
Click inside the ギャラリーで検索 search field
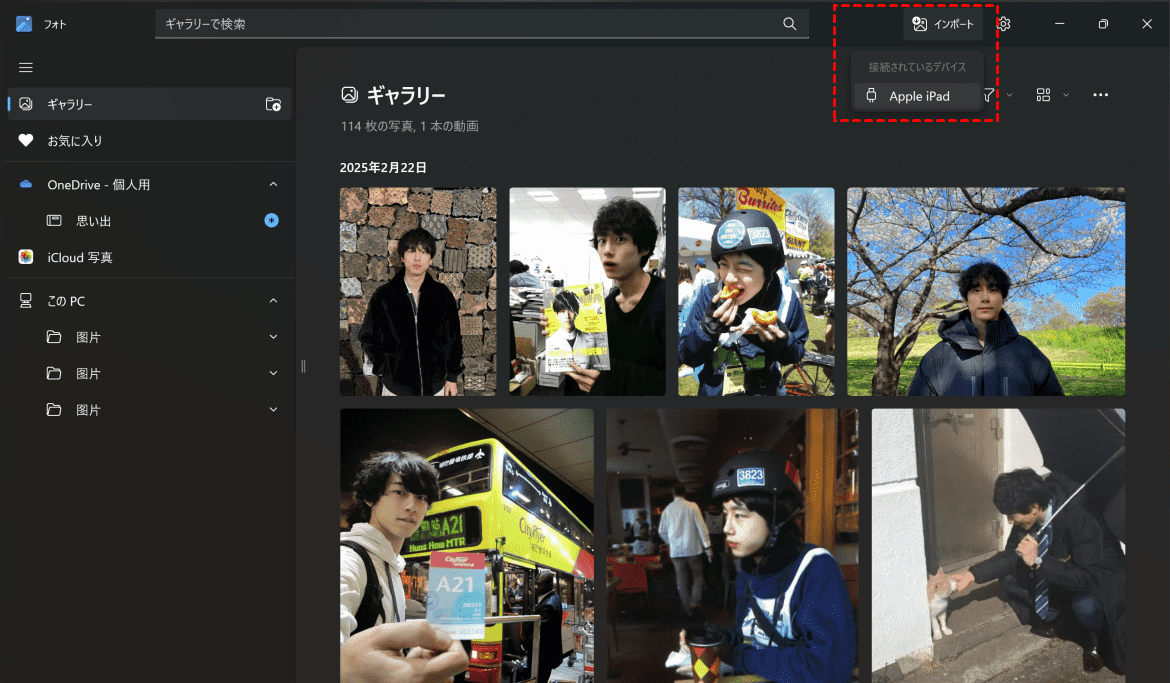pyautogui.click(x=450, y=23)
